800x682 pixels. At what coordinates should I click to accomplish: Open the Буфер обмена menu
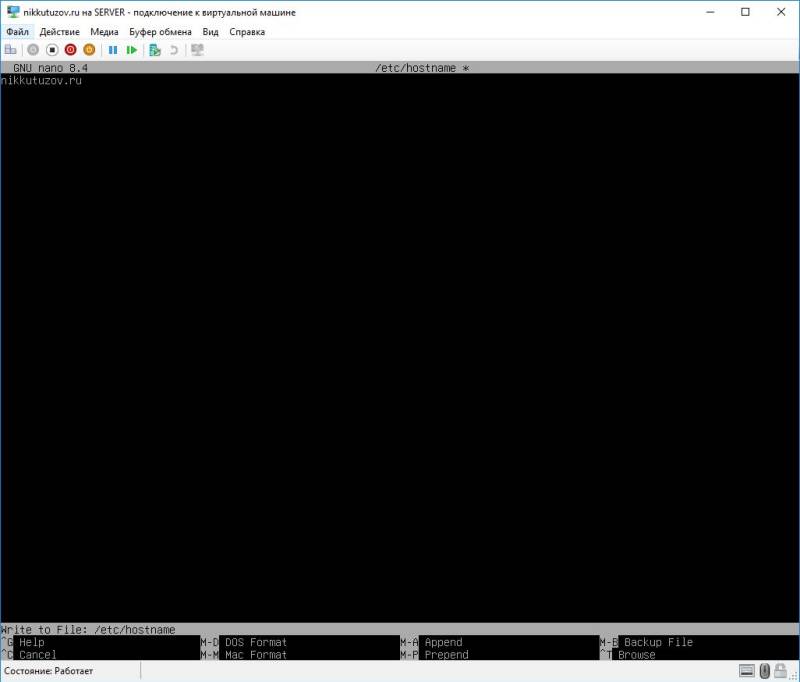pos(159,31)
